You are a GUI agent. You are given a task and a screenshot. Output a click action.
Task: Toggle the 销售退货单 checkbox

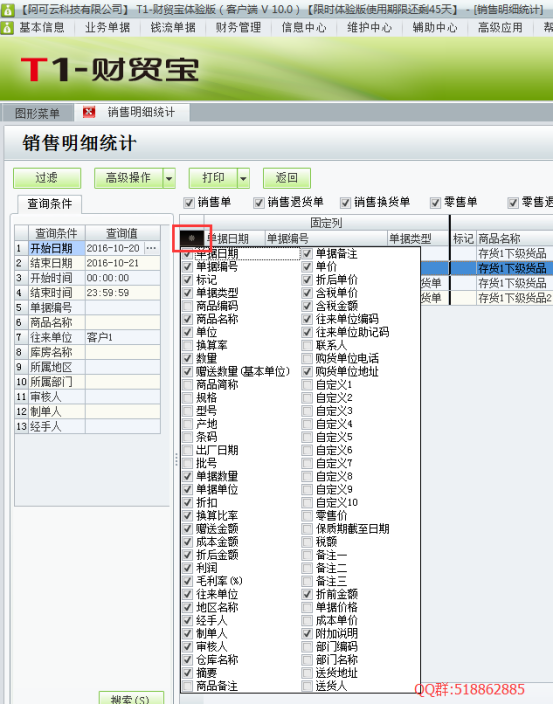coord(259,203)
